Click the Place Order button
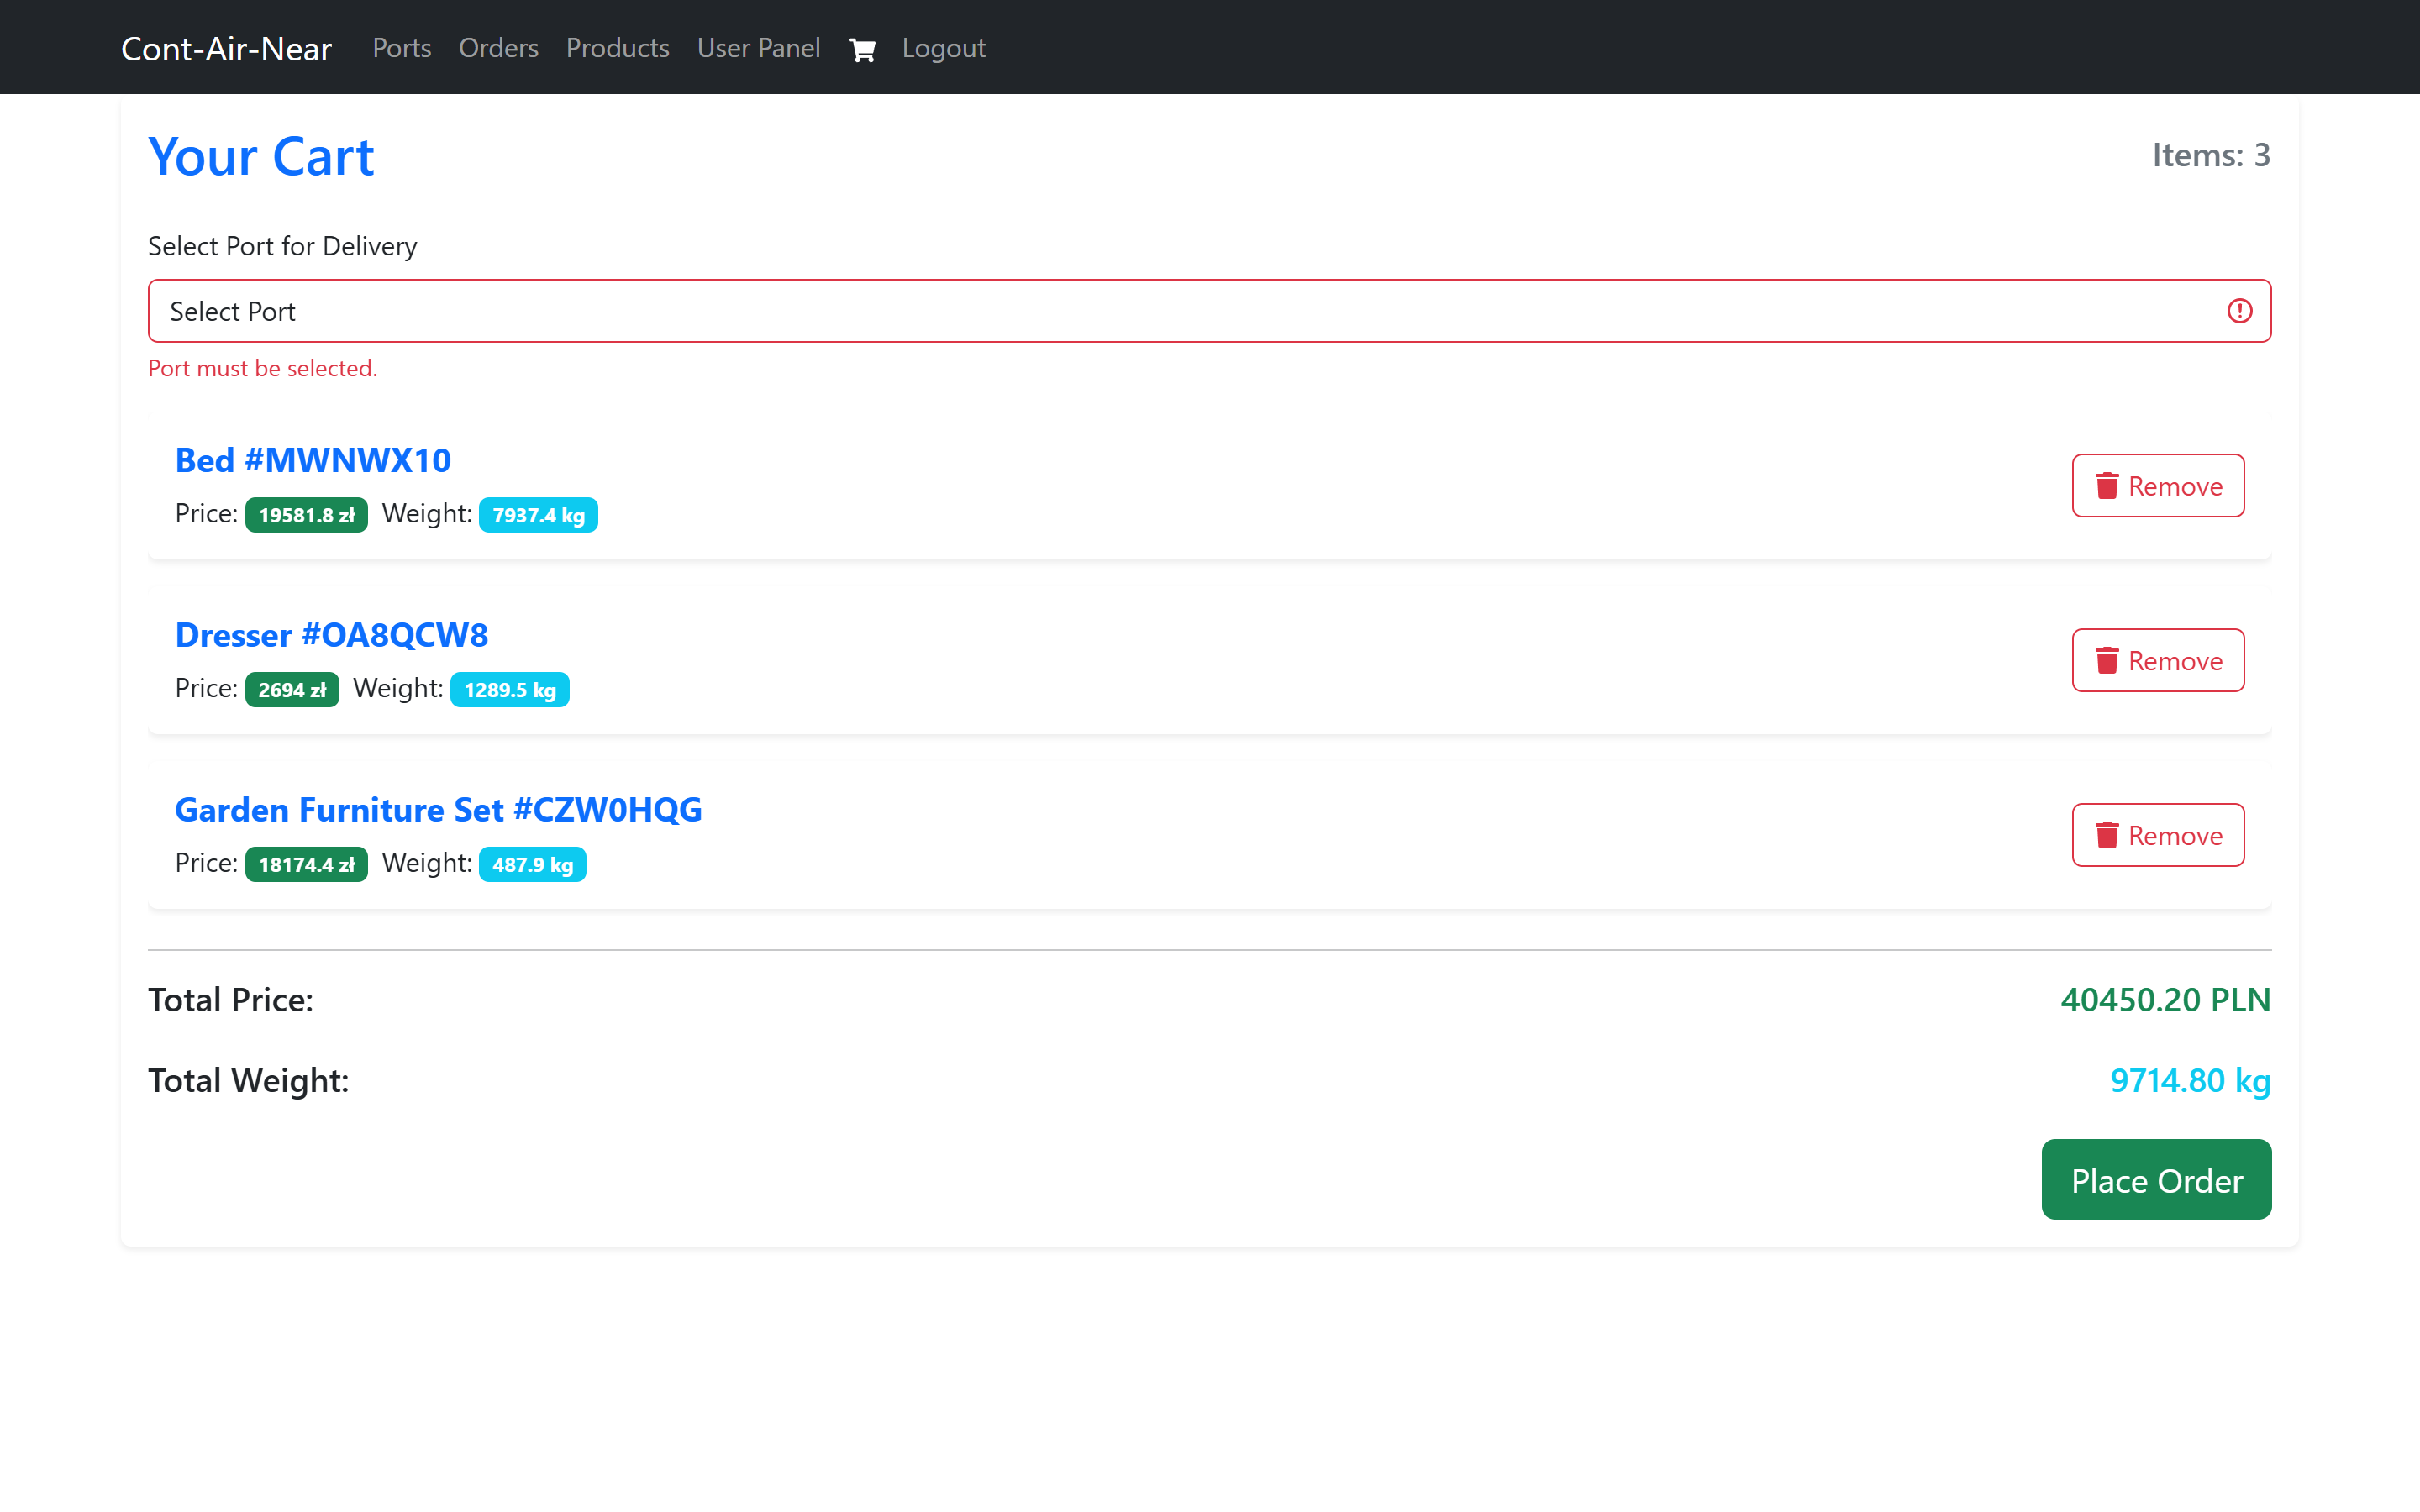 (x=2155, y=1180)
